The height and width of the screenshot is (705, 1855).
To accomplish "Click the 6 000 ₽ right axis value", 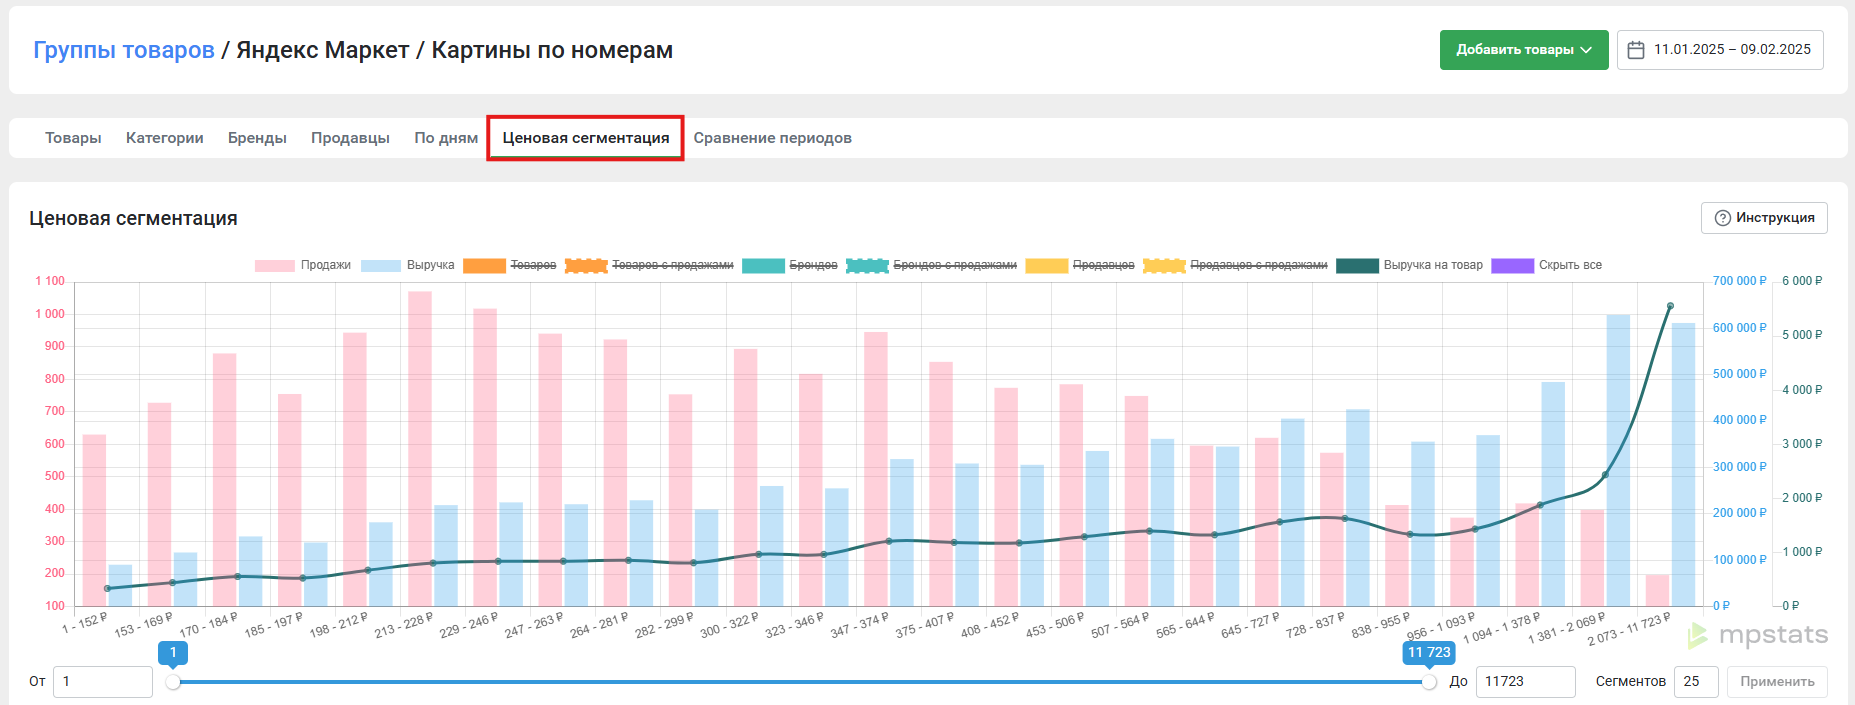I will [x=1802, y=281].
